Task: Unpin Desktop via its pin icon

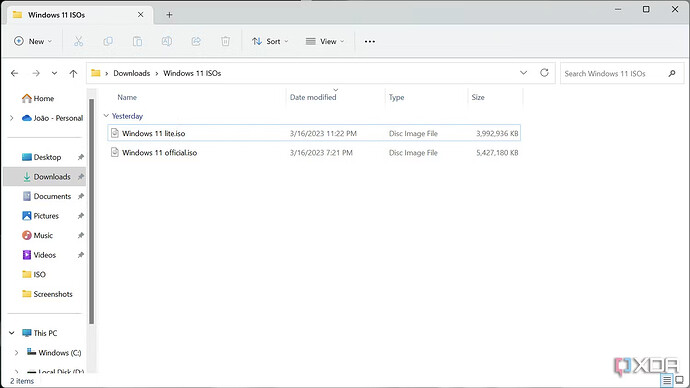Action: point(81,157)
